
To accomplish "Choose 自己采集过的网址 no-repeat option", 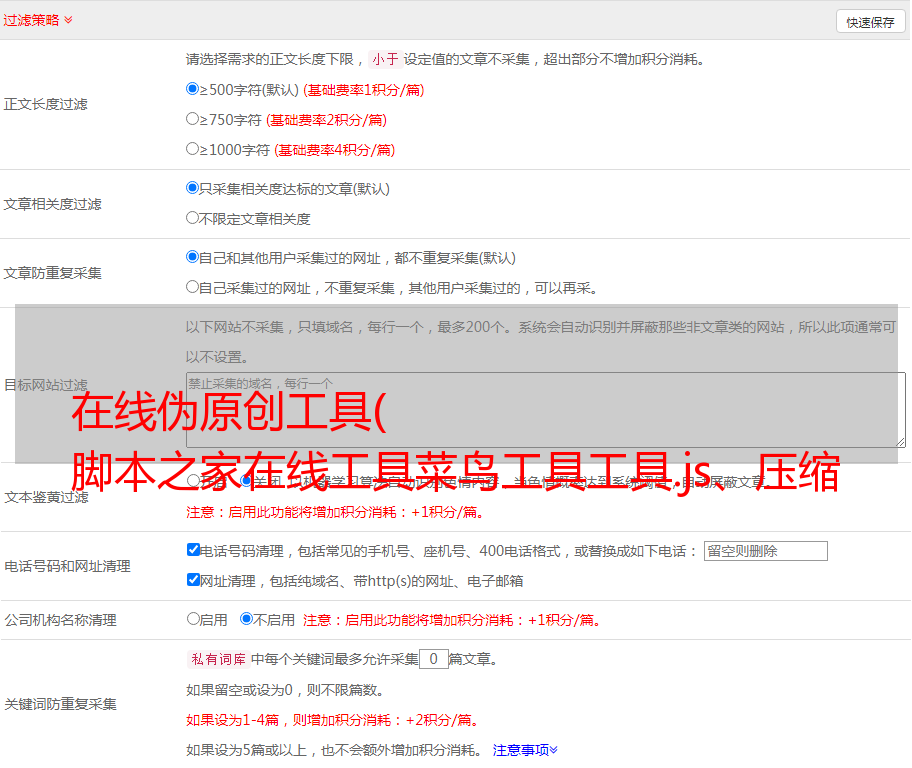I will (x=193, y=287).
